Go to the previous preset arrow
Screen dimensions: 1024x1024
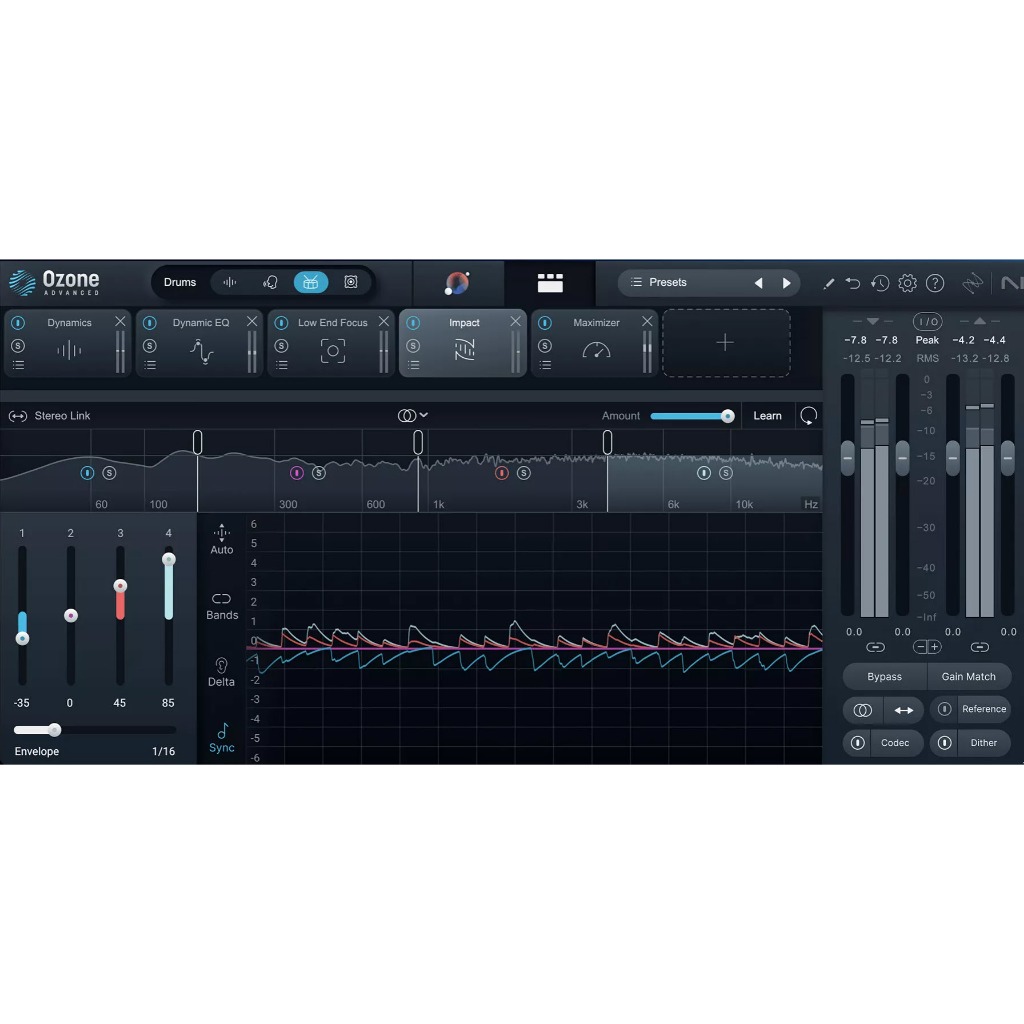(758, 283)
